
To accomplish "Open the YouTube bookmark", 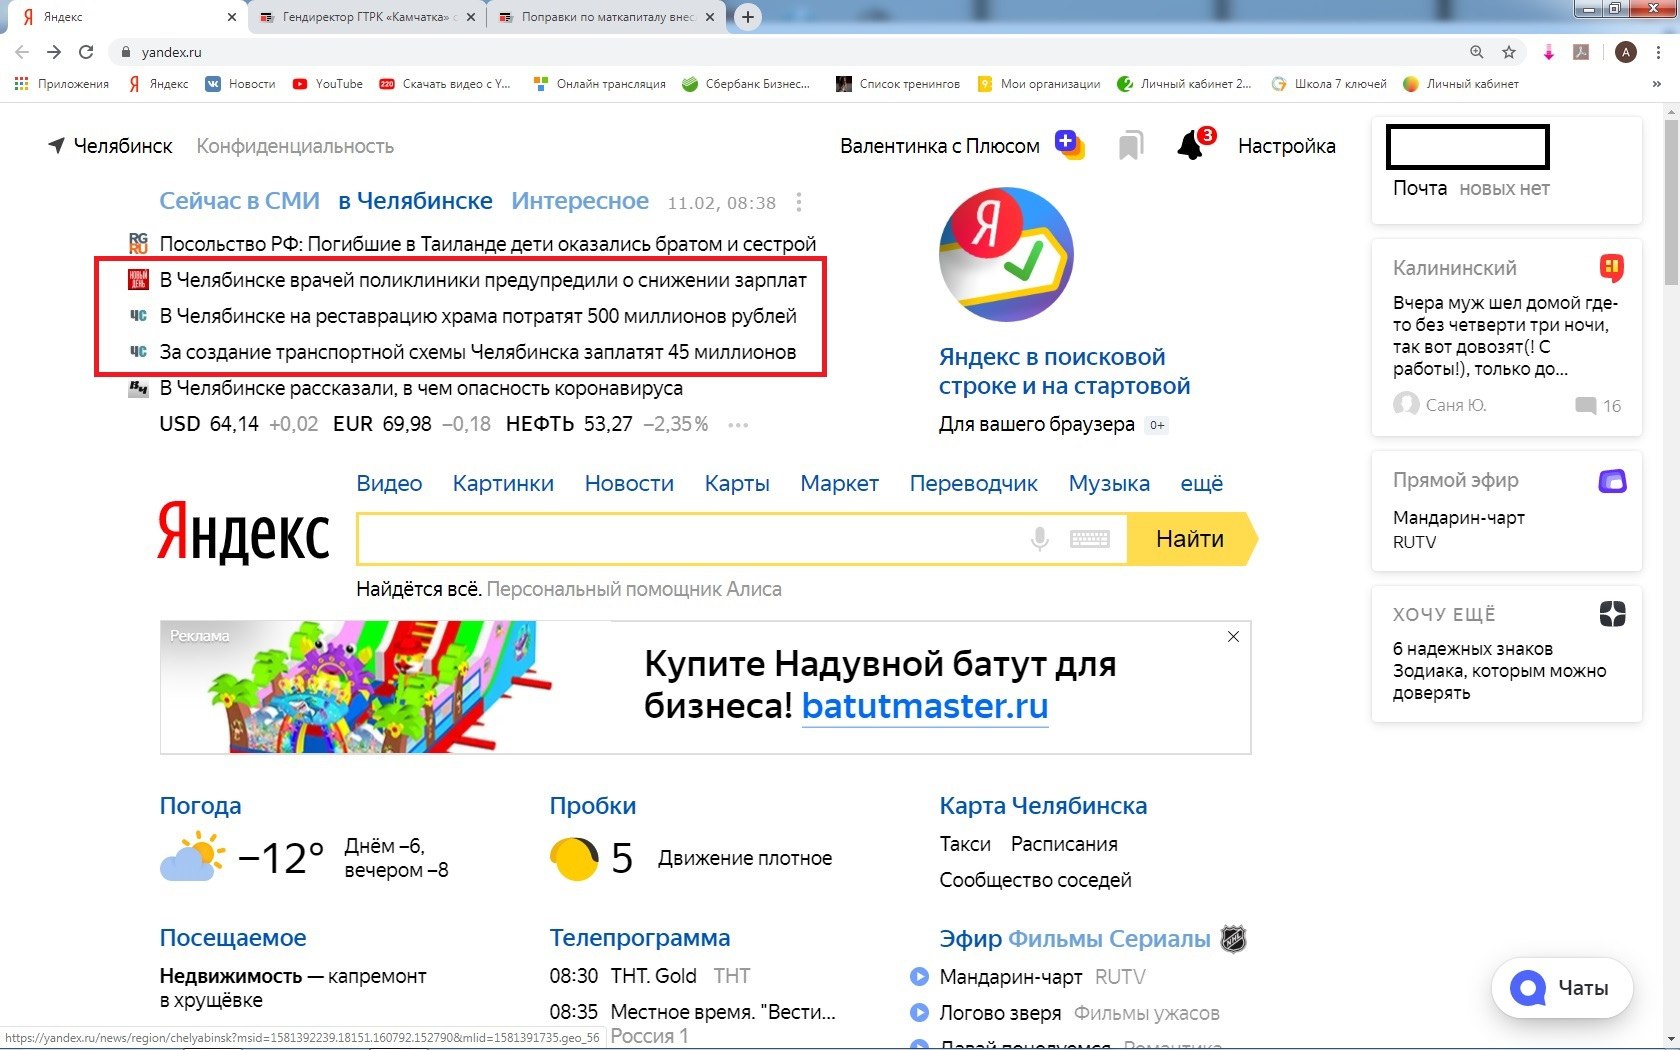I will (328, 84).
